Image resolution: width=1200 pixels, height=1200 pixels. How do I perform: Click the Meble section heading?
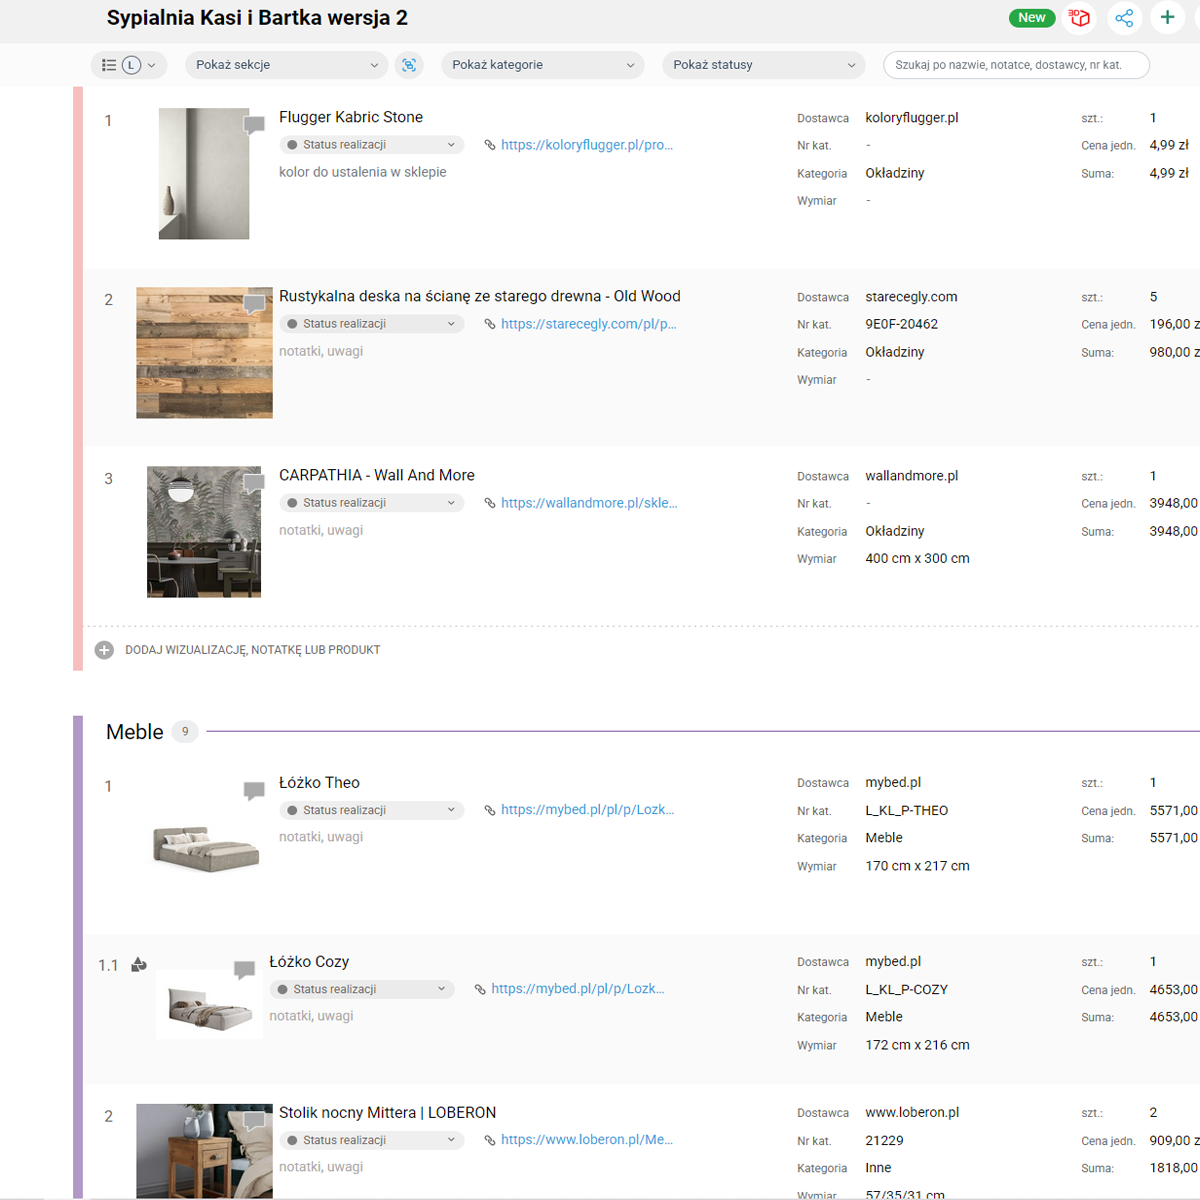click(135, 732)
